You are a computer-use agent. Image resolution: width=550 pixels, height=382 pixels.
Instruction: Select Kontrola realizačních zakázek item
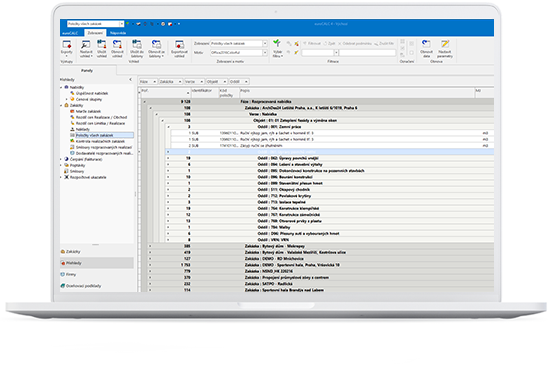[100, 141]
